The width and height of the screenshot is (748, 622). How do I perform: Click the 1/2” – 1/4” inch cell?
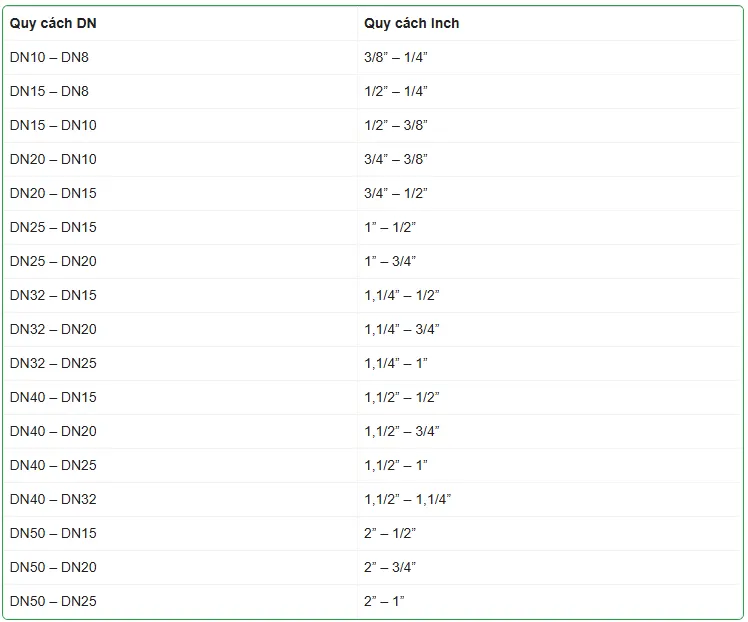click(x=395, y=91)
